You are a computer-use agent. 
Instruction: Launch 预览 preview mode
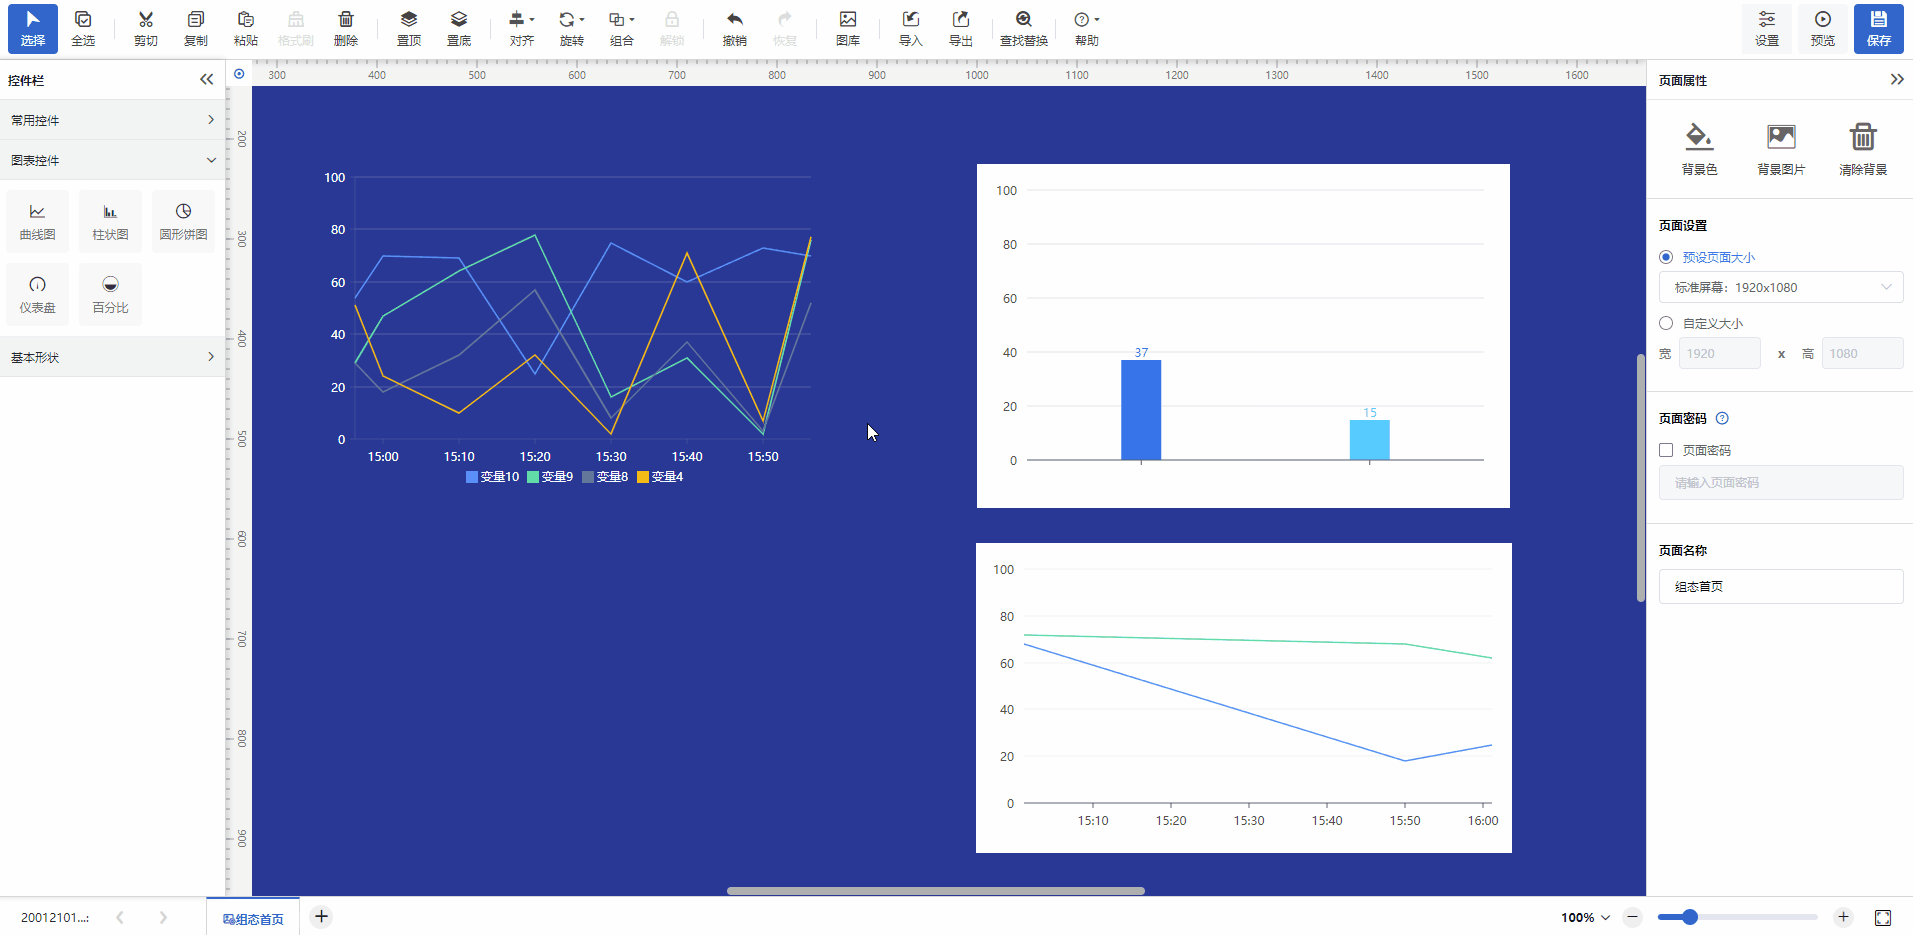(x=1823, y=28)
